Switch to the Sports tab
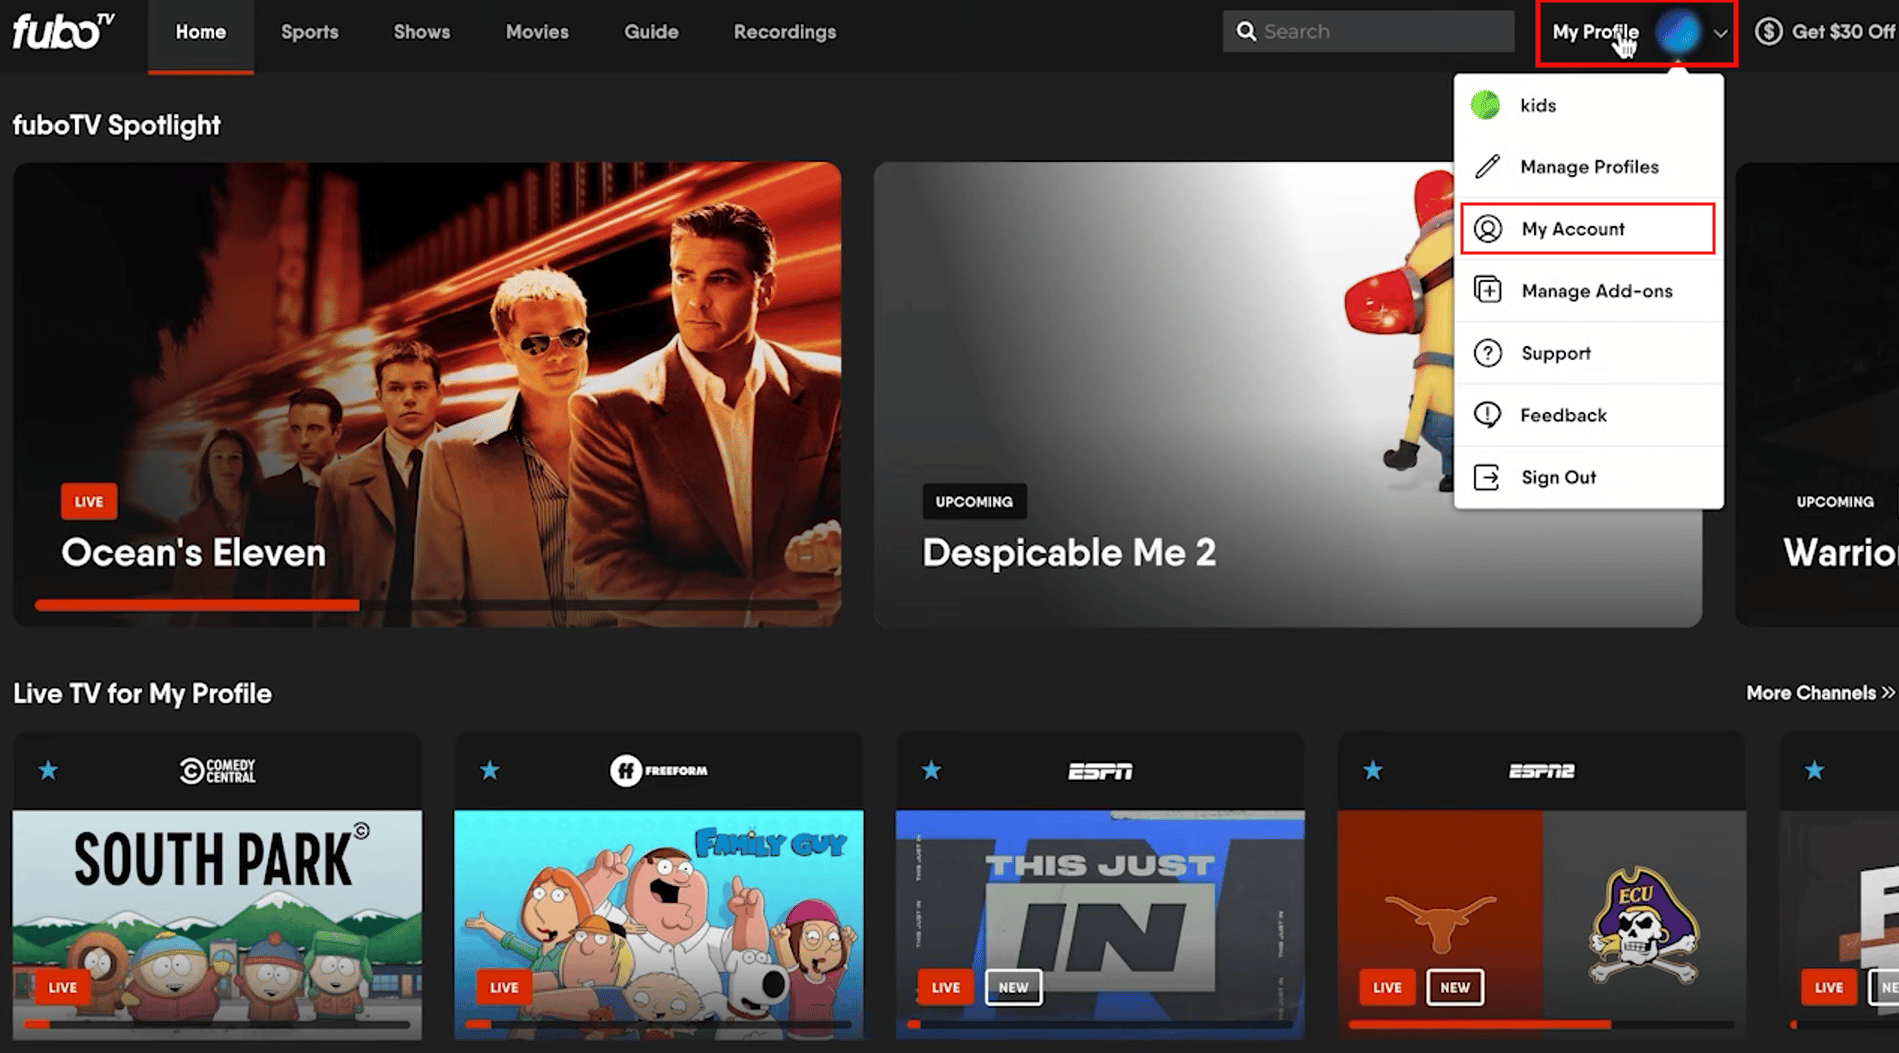The height and width of the screenshot is (1053, 1899). click(309, 31)
